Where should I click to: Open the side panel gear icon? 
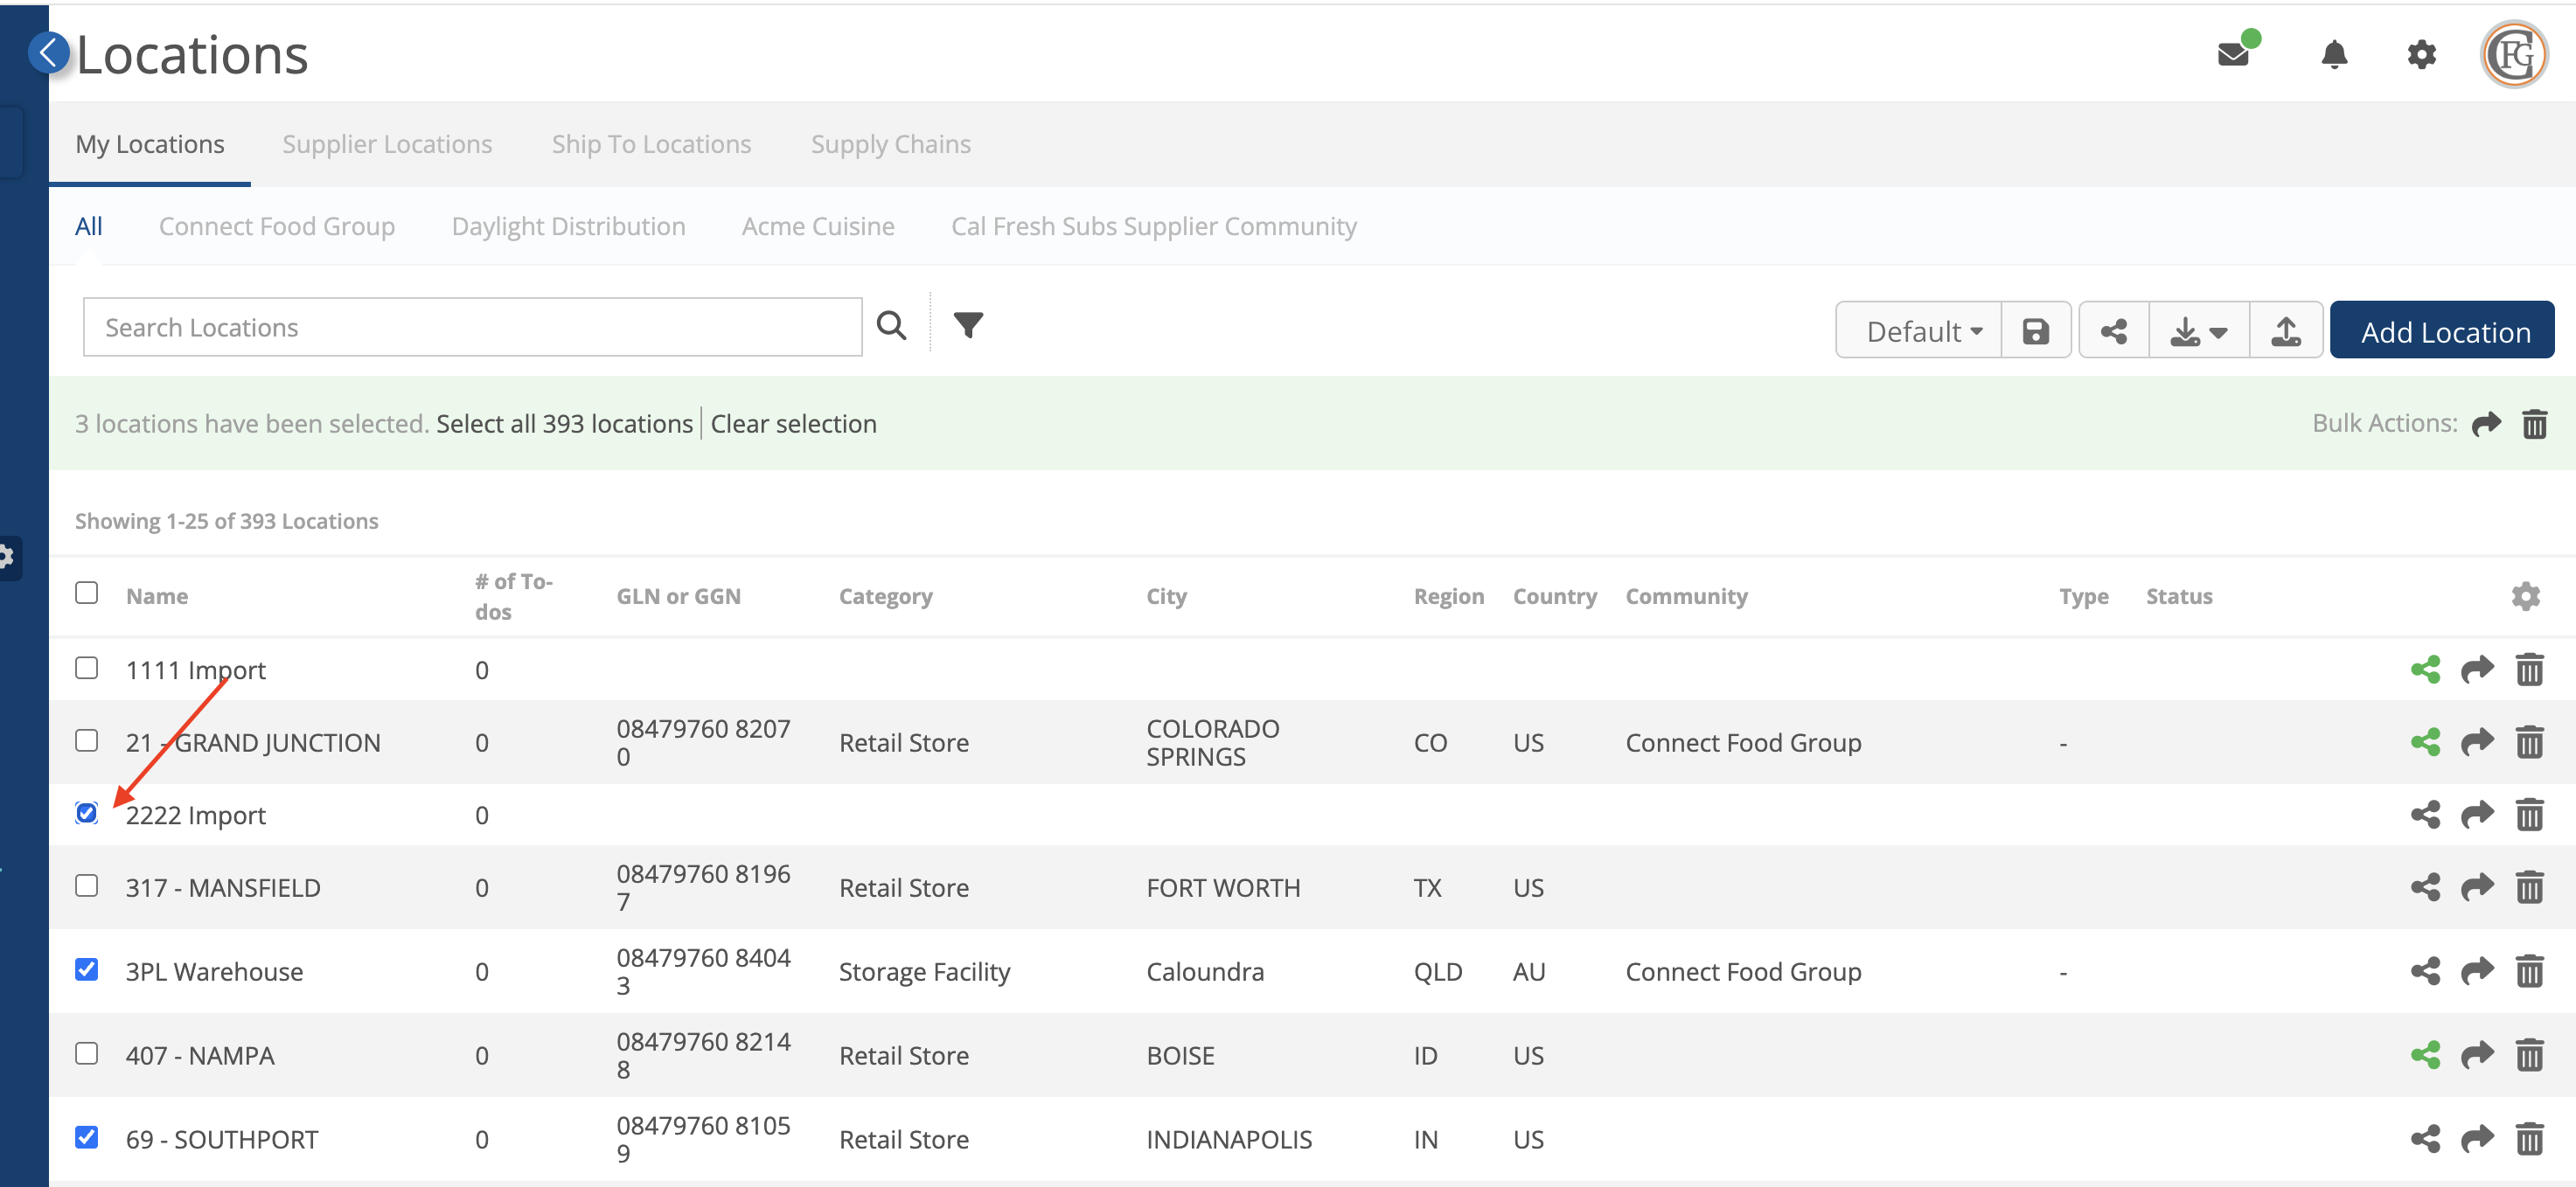pos(8,557)
